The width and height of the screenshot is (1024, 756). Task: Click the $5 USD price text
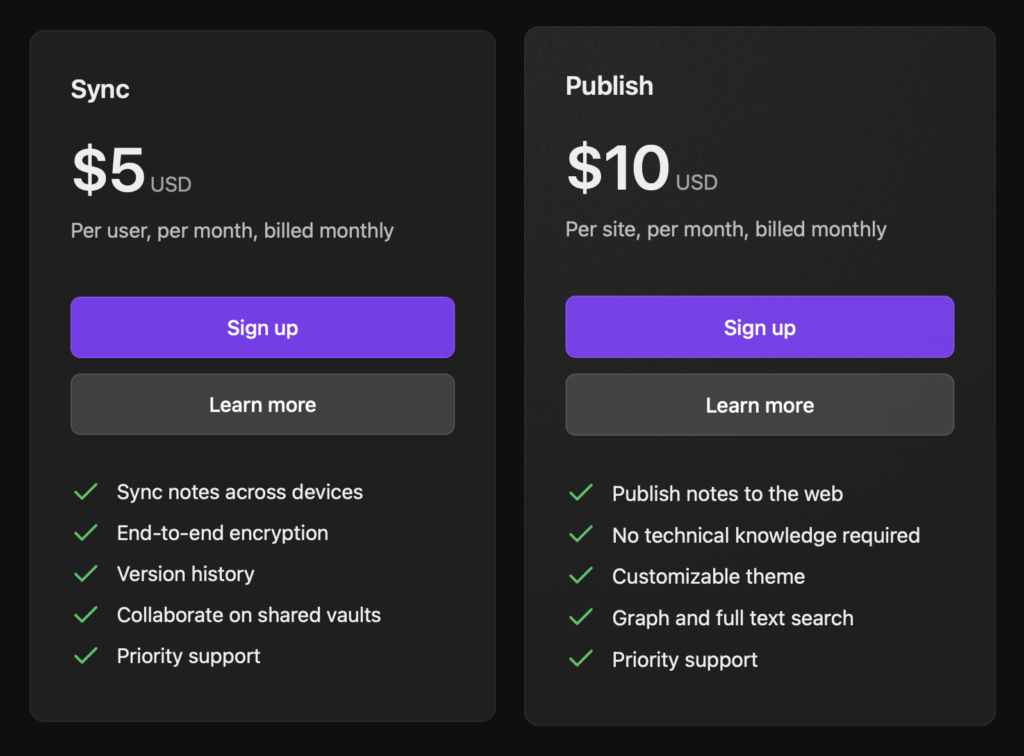coord(131,171)
